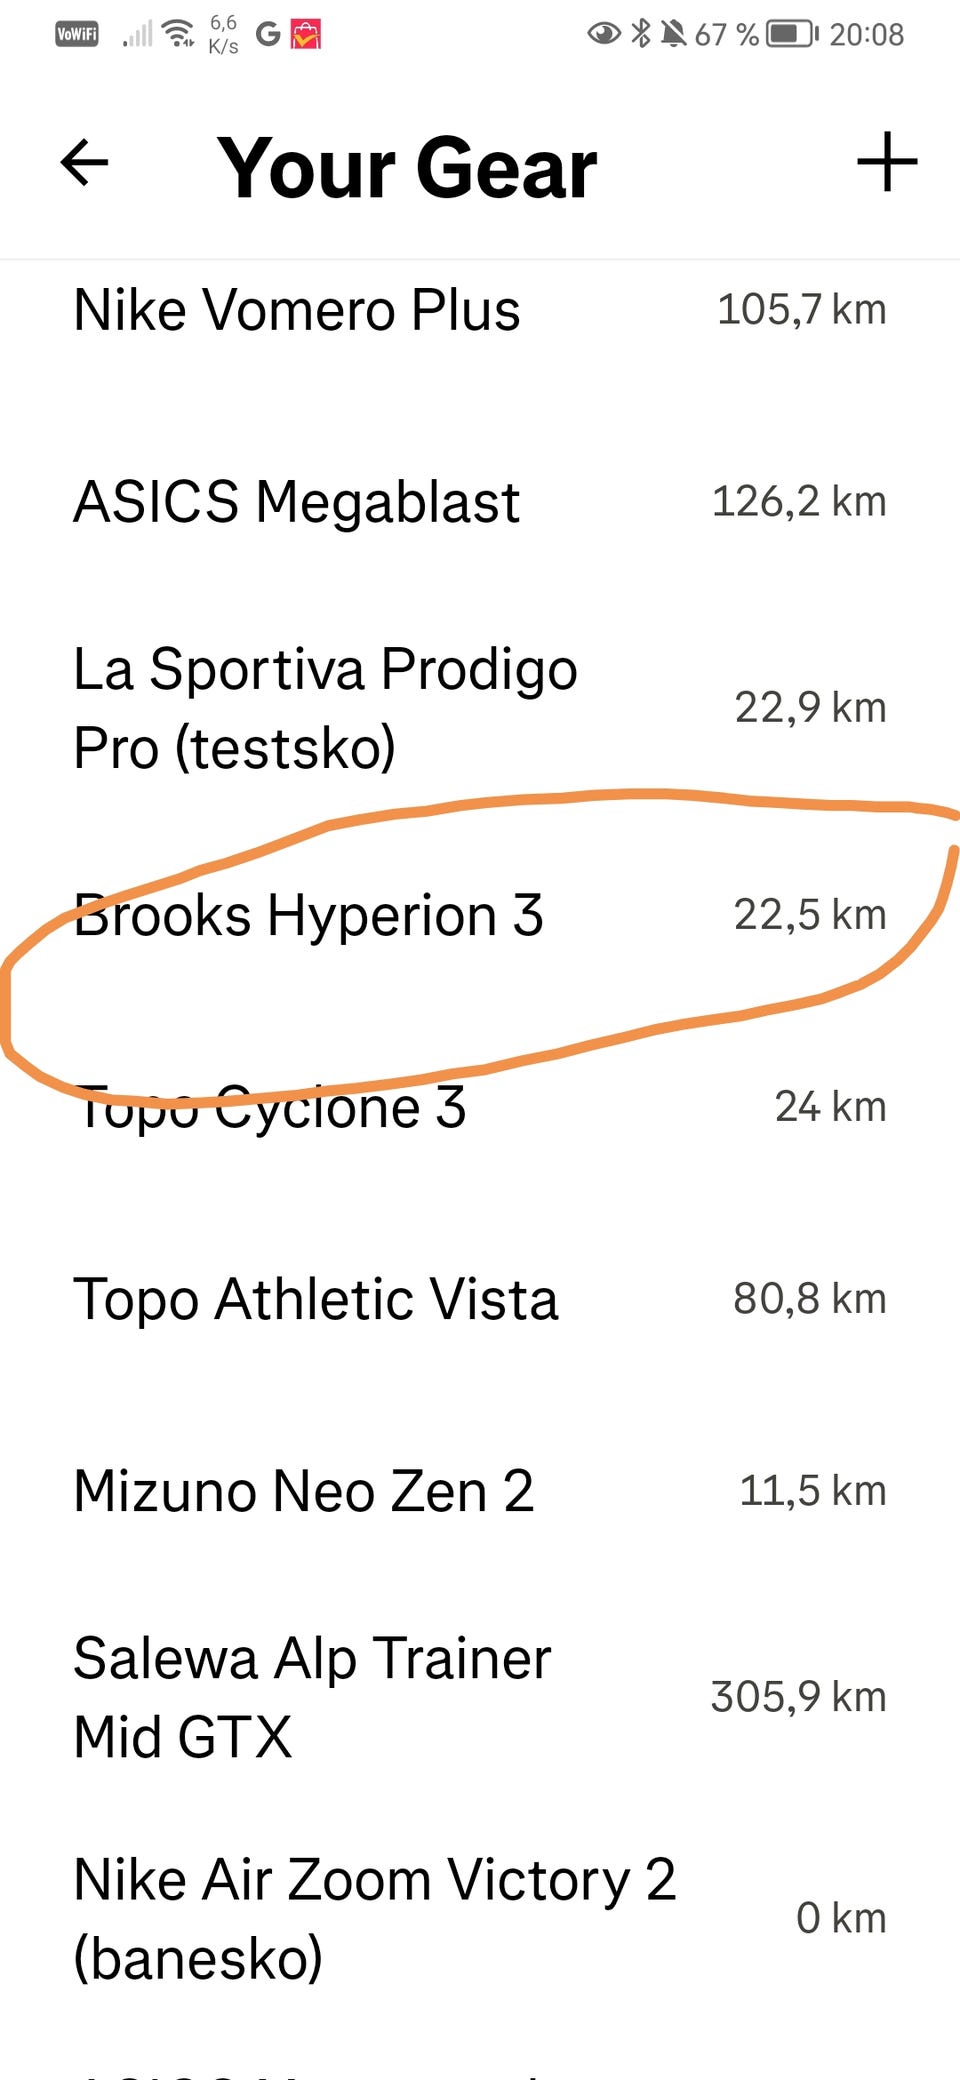Choose Mizuno Neo Zen 2
The height and width of the screenshot is (2080, 960).
480,1491
